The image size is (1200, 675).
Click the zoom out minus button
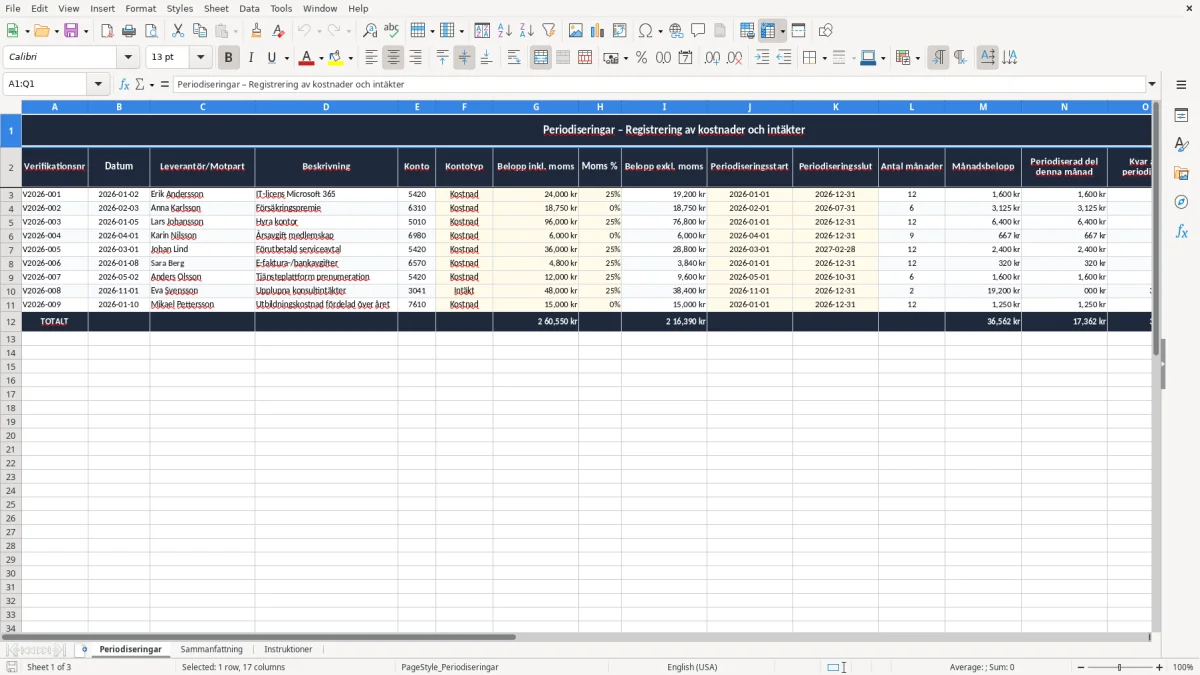point(1081,667)
